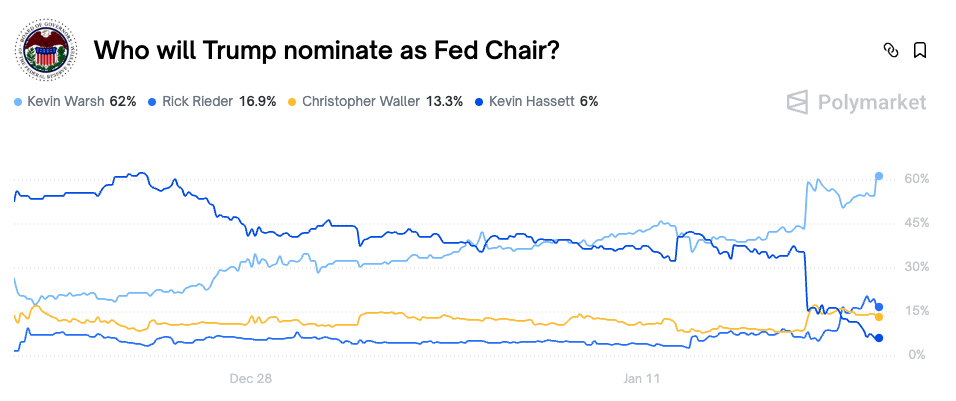Image resolution: width=956 pixels, height=401 pixels.
Task: Click the Rick Rieder legend dot
Action: pos(152,102)
